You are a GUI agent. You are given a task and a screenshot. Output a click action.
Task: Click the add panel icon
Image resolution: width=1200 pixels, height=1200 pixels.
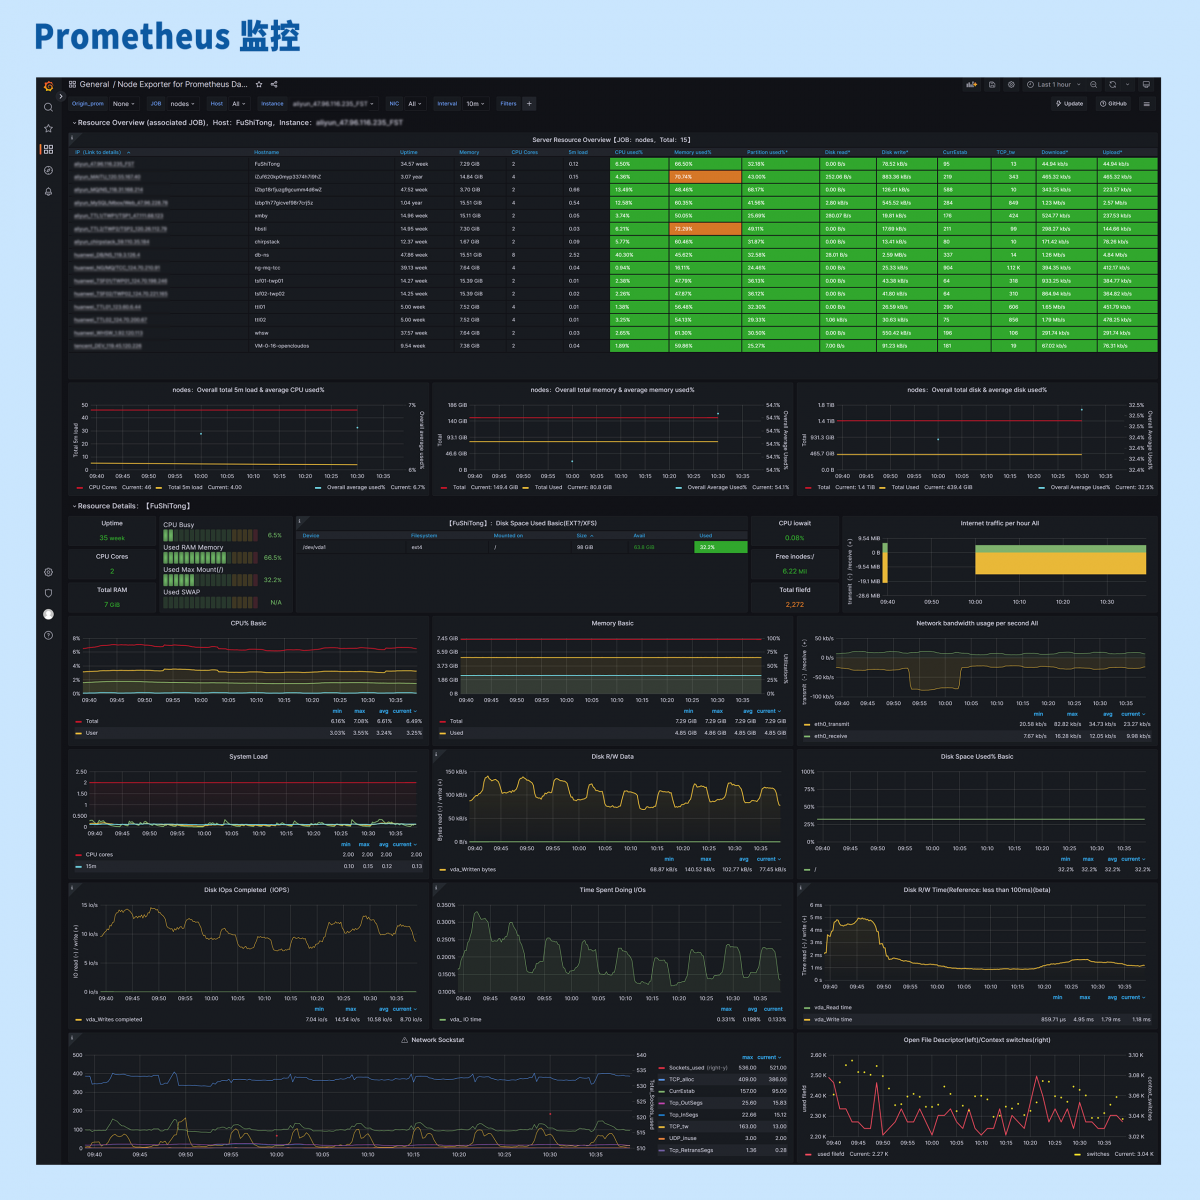tap(971, 85)
